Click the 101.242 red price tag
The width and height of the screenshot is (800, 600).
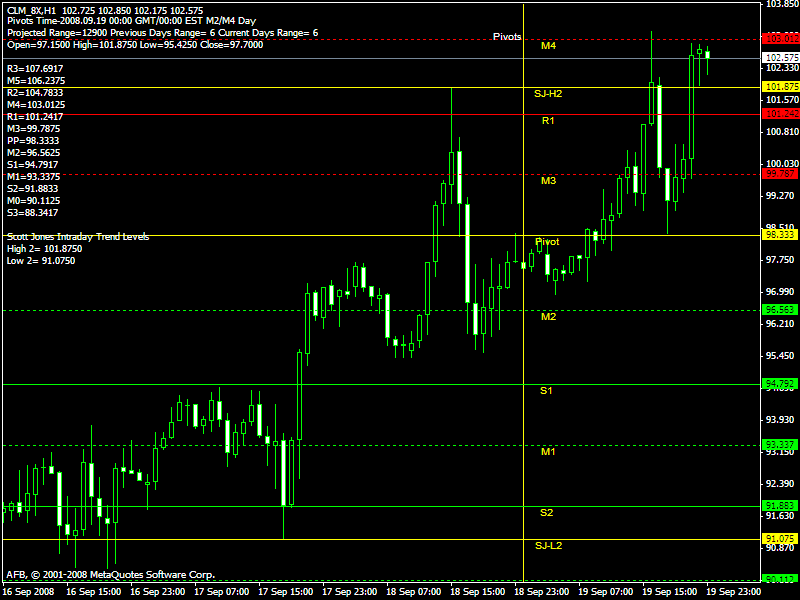780,114
